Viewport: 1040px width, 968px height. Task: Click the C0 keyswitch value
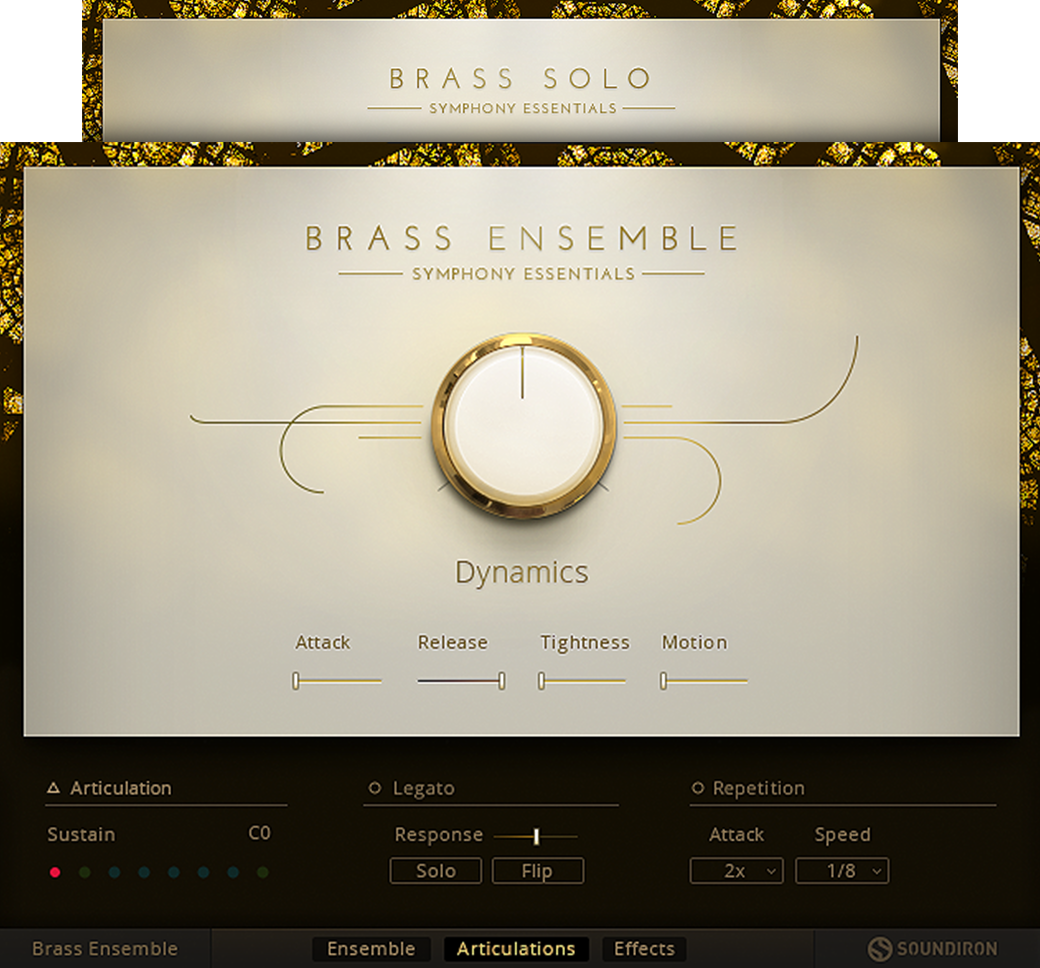tap(259, 833)
